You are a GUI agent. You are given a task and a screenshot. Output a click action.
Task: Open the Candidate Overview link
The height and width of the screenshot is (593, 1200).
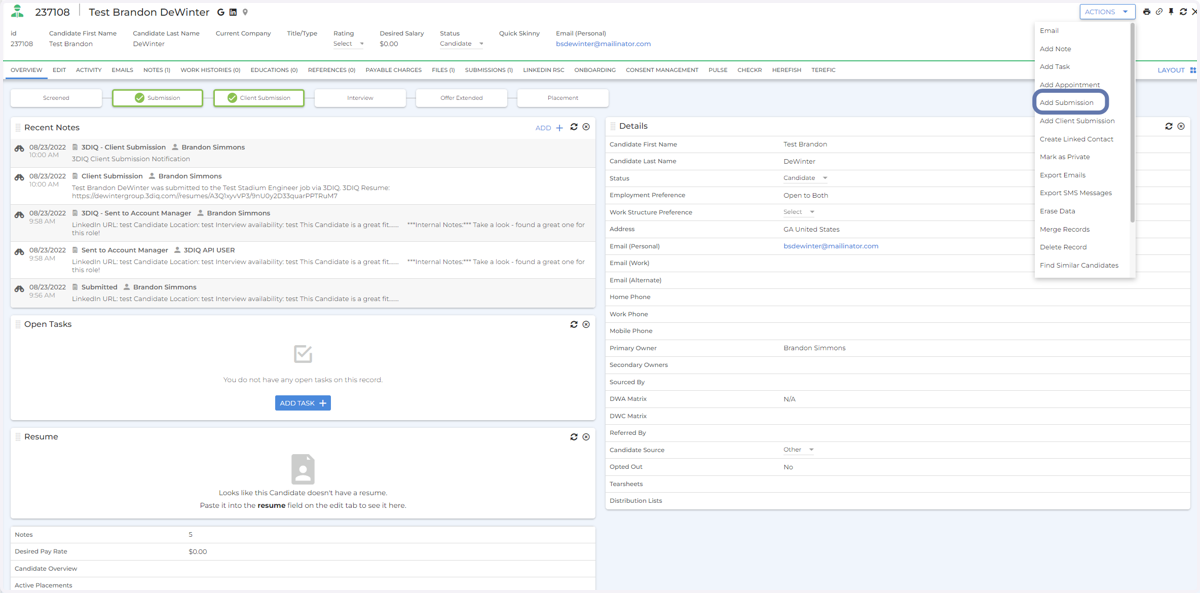point(46,568)
